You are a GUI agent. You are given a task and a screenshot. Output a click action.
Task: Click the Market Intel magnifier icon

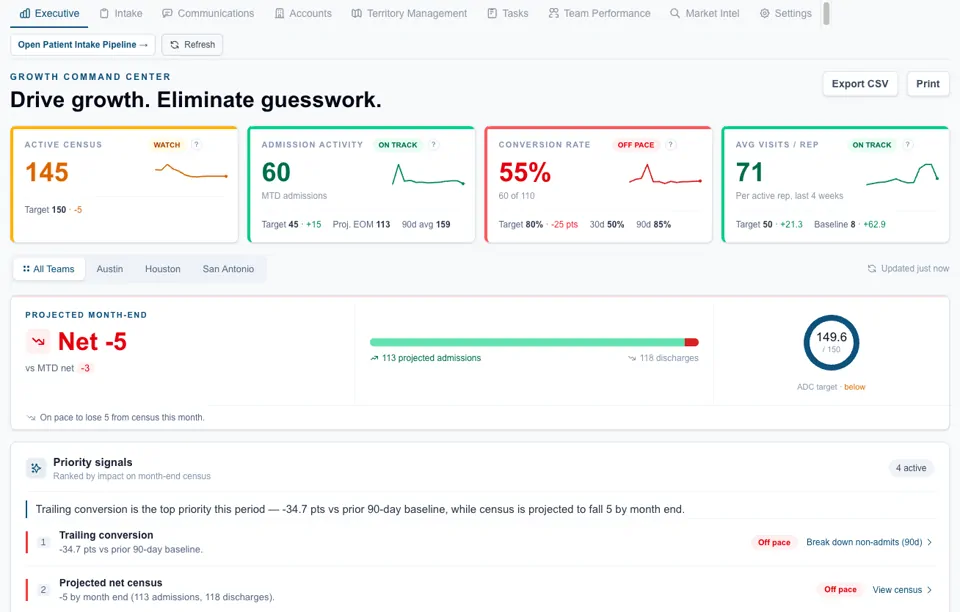(x=675, y=13)
